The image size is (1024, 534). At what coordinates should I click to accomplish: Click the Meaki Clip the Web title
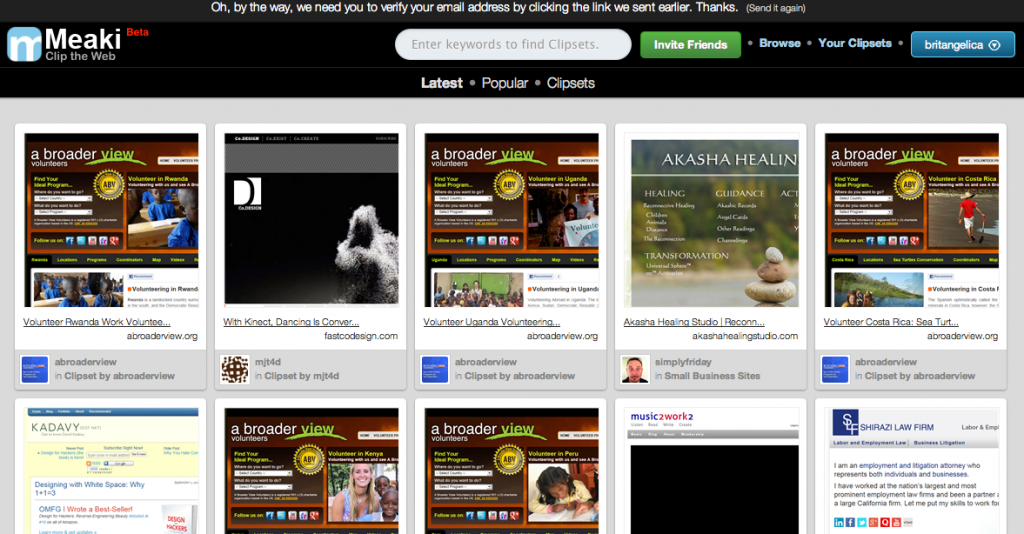tap(83, 44)
